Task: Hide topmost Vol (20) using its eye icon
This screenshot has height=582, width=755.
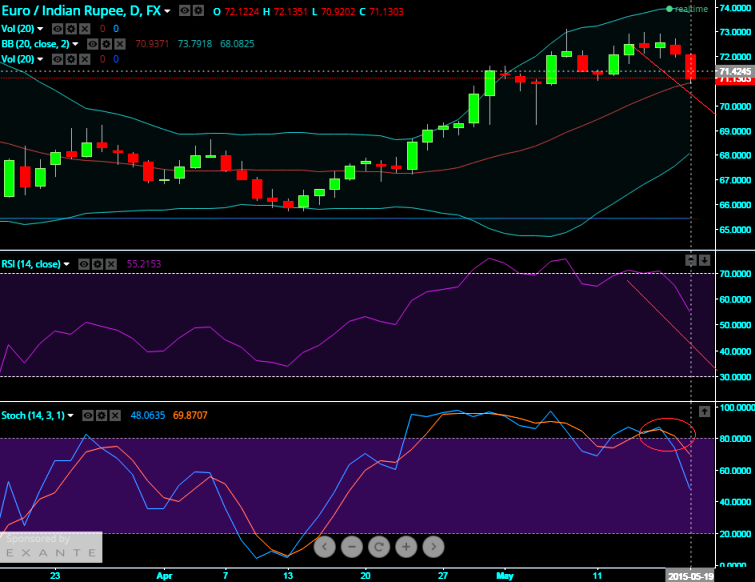Action: (x=57, y=29)
